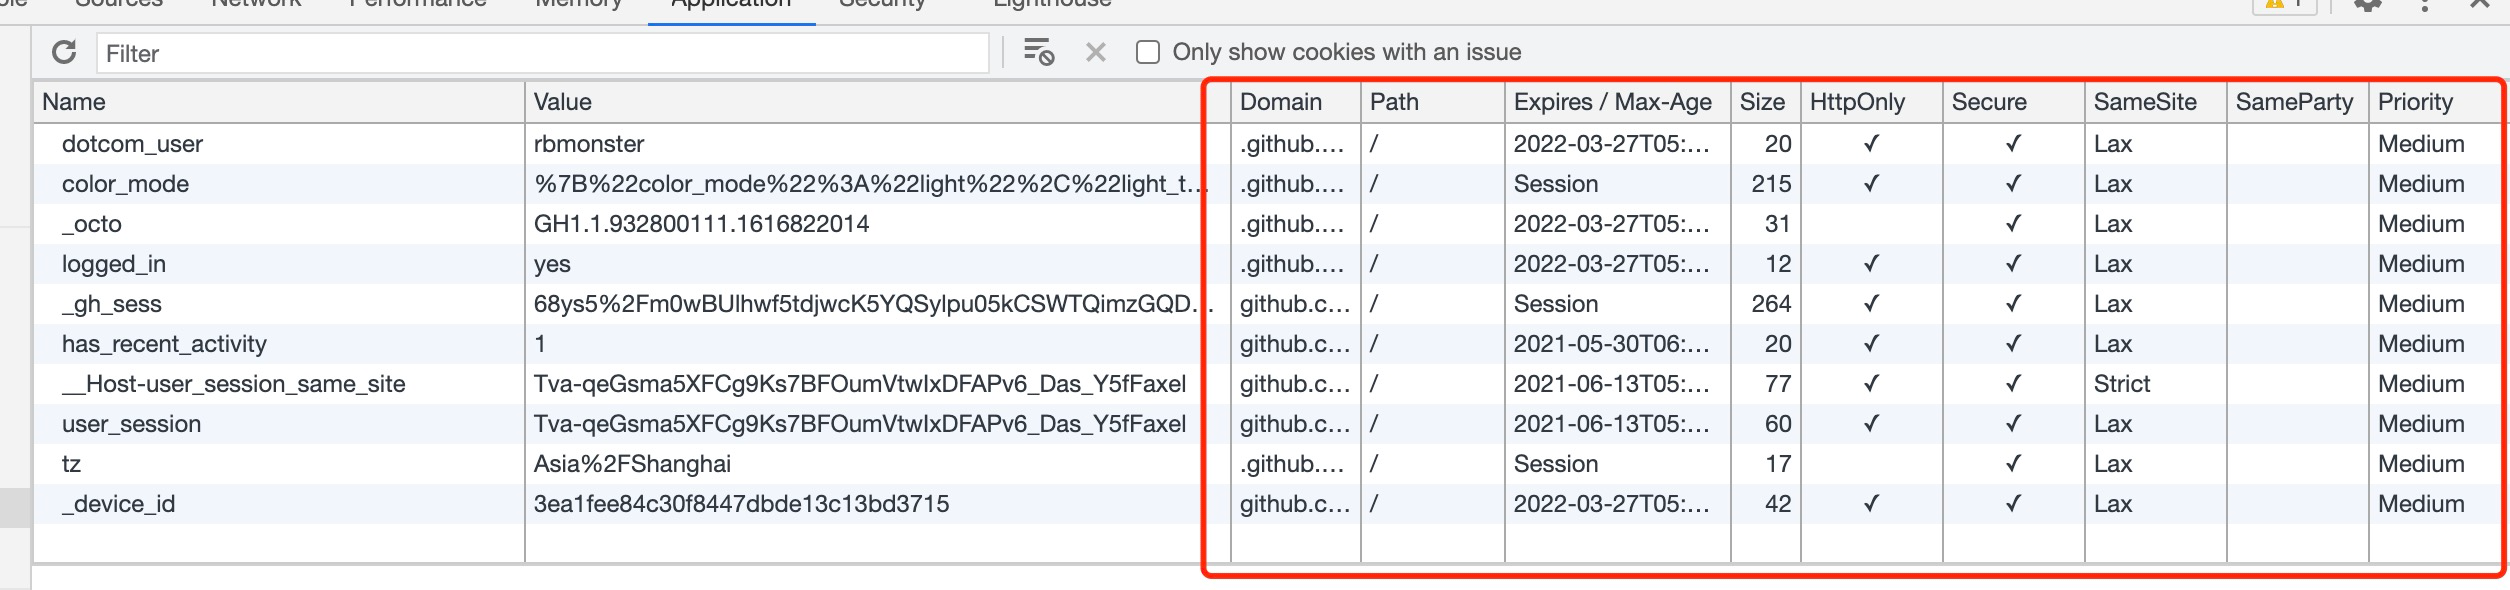Select the dotcom_user cookie row
2510x590 pixels.
[1267, 144]
